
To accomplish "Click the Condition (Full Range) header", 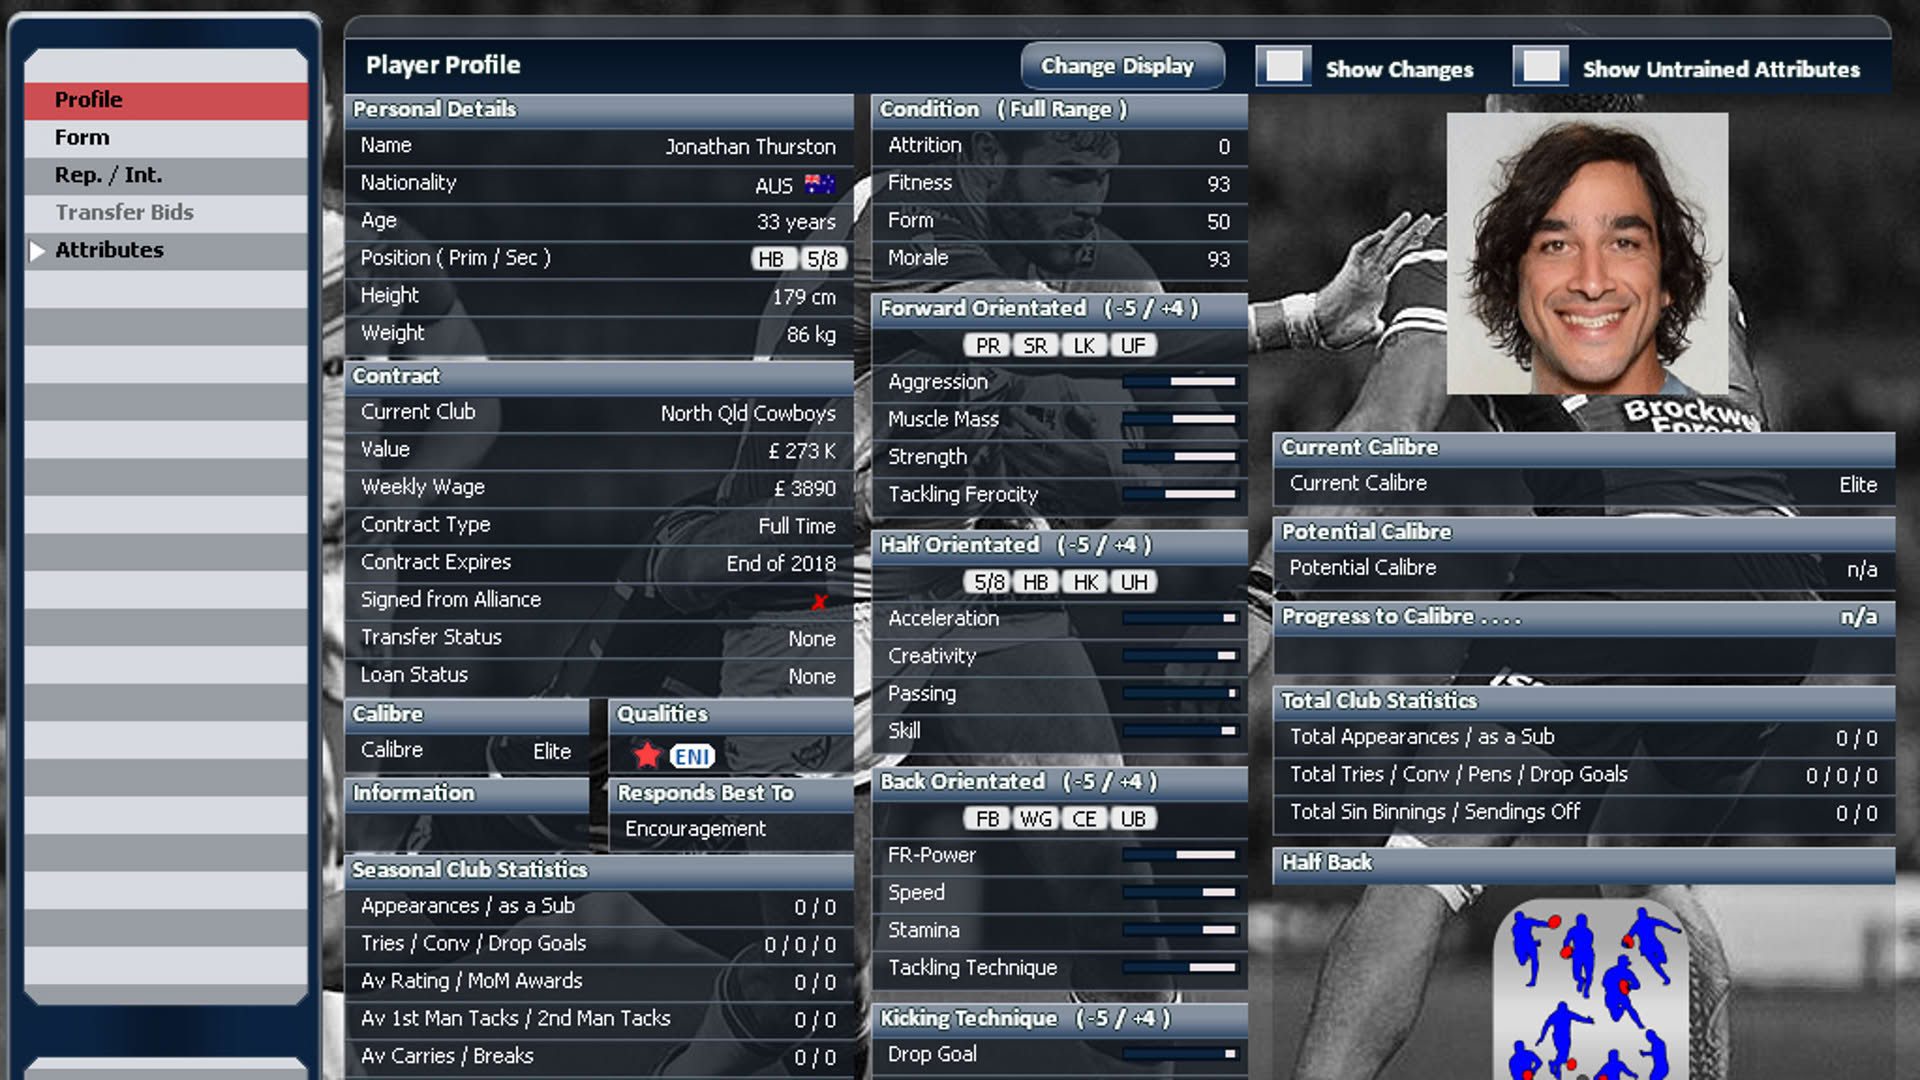I will point(1060,109).
